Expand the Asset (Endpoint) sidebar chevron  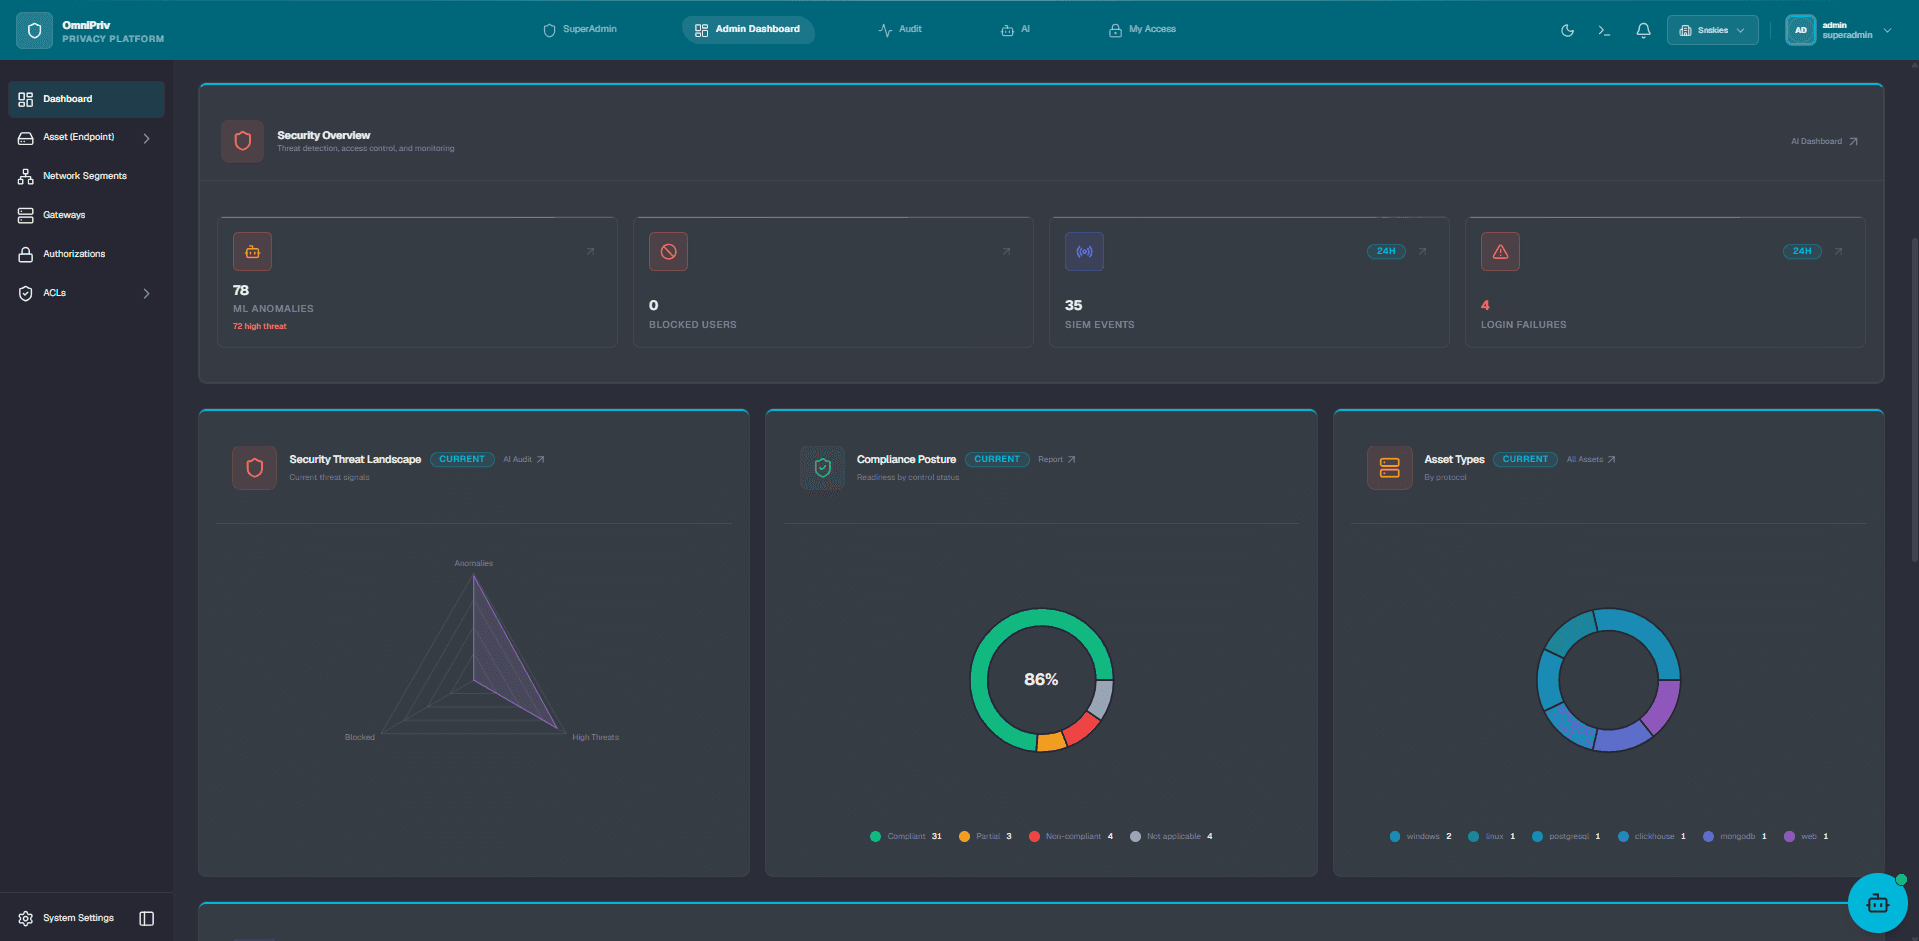[146, 138]
